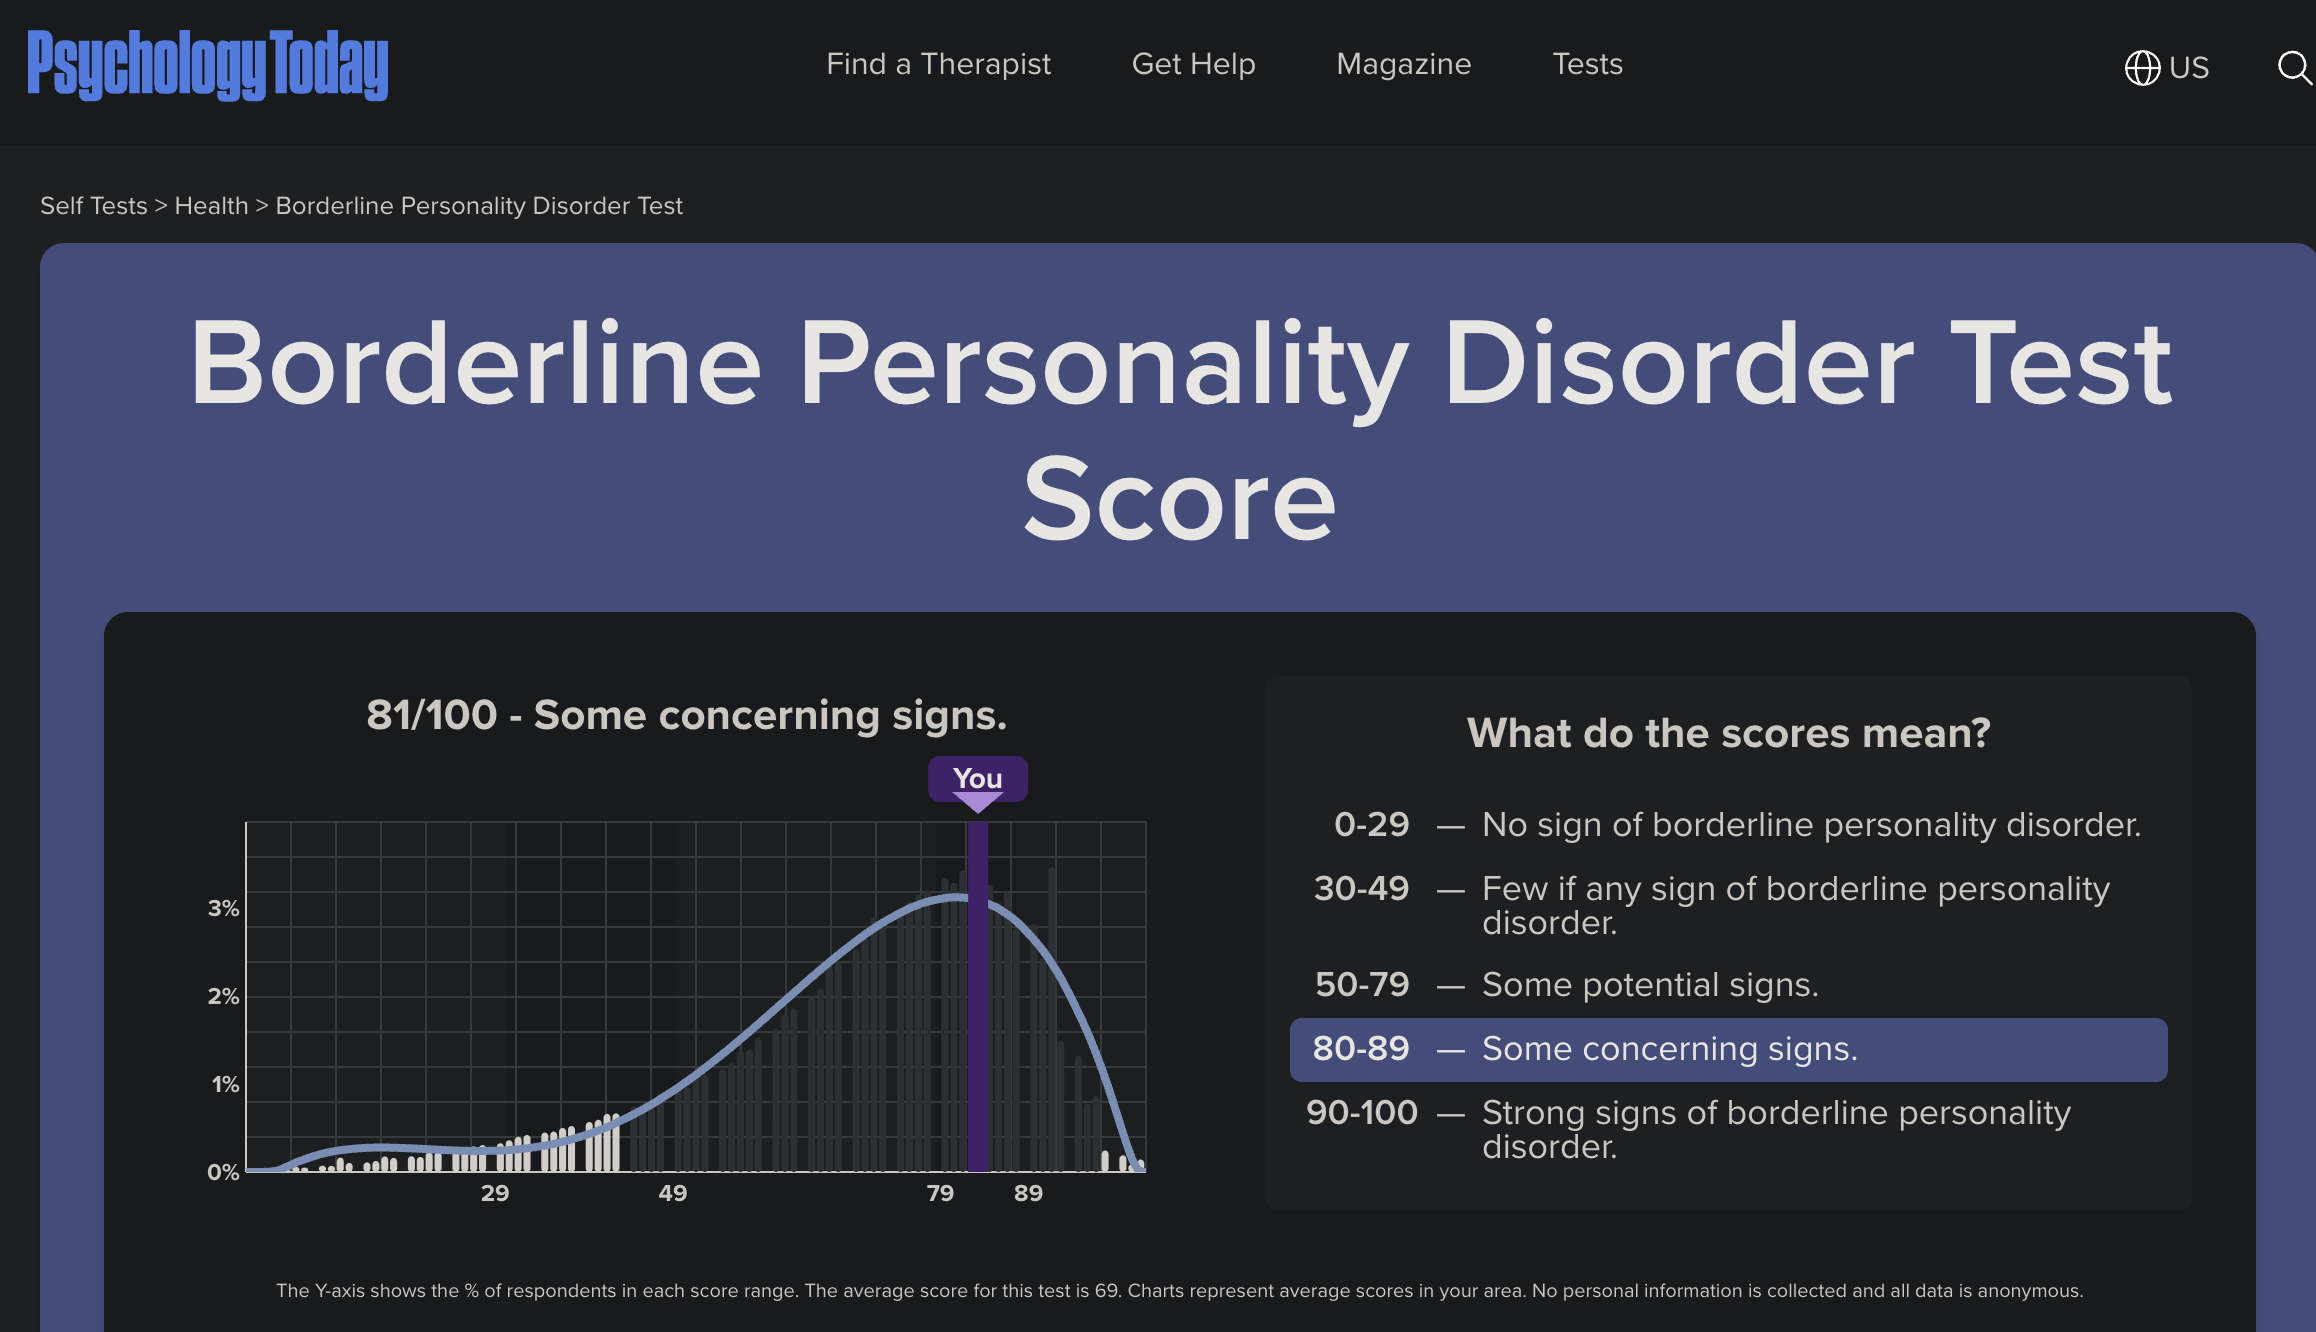
Task: Click the Psychology Today logo
Action: pos(207,65)
